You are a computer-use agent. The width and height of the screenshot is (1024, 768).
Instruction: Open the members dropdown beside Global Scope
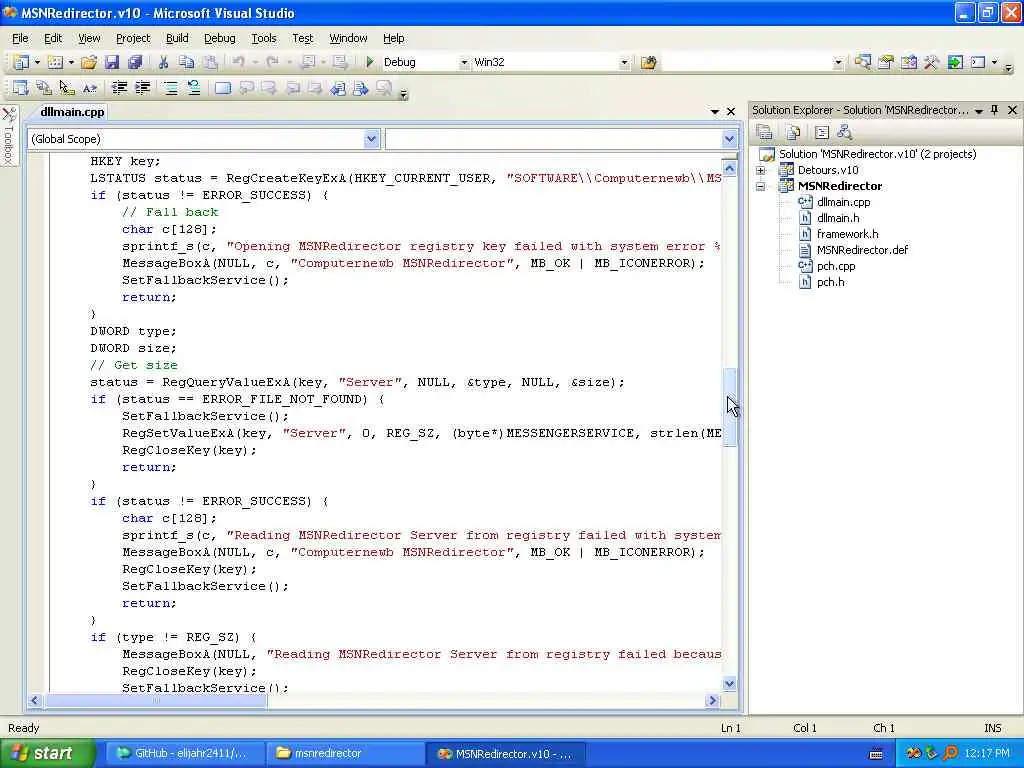pyautogui.click(x=729, y=138)
